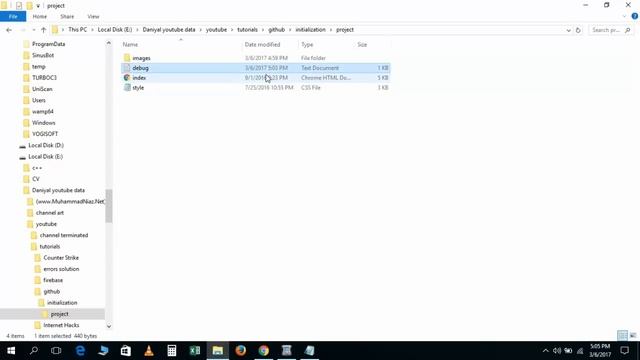Navigate to "Local Disk (E:)" breadcrumb

pos(115,30)
